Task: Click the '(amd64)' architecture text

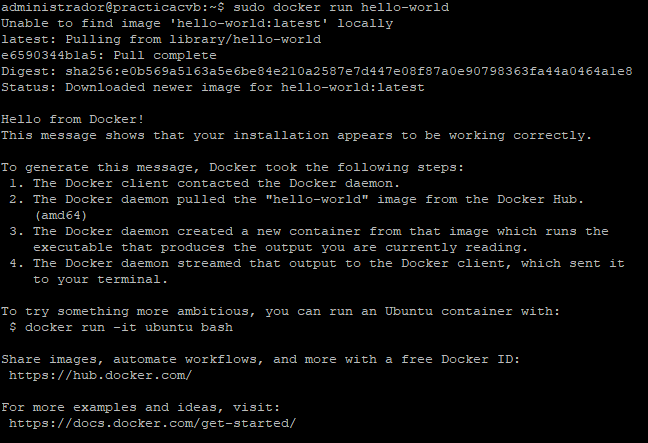Action: (61, 216)
